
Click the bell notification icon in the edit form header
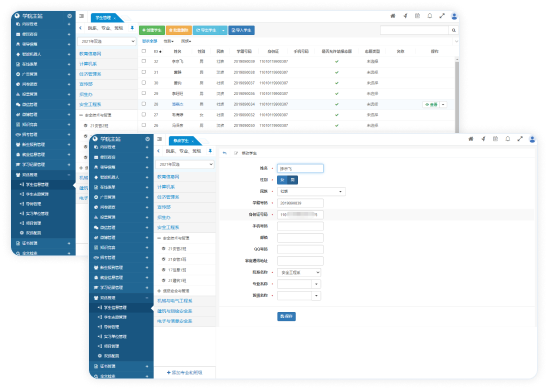(508, 139)
